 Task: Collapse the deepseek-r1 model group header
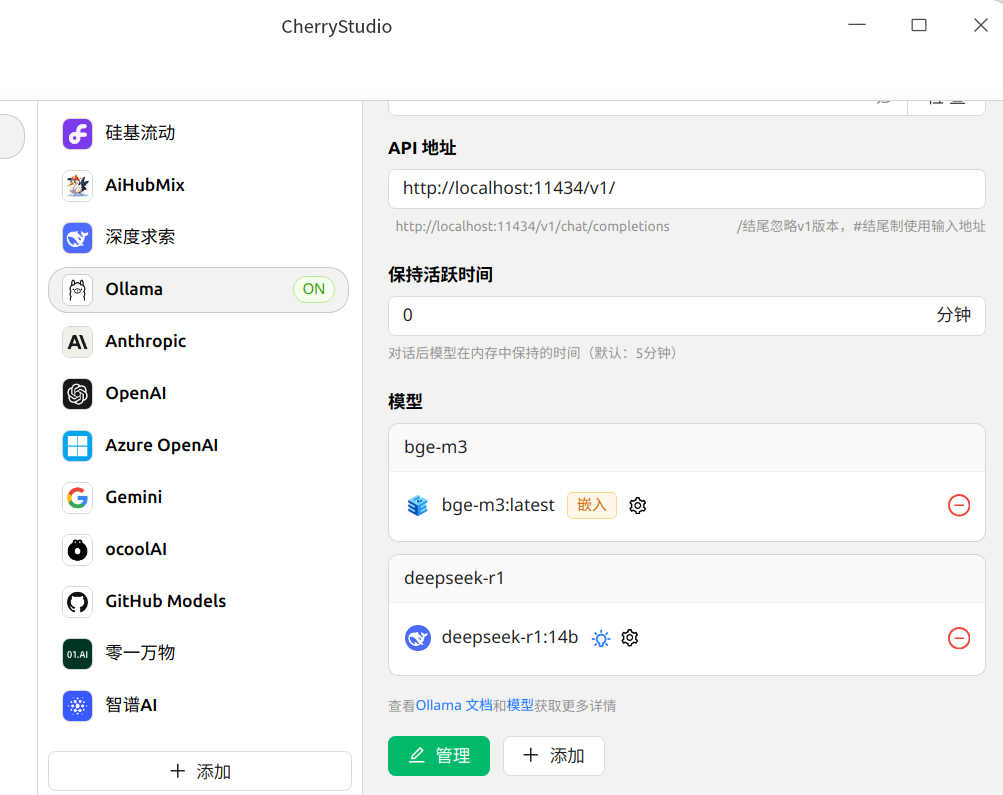(x=686, y=579)
